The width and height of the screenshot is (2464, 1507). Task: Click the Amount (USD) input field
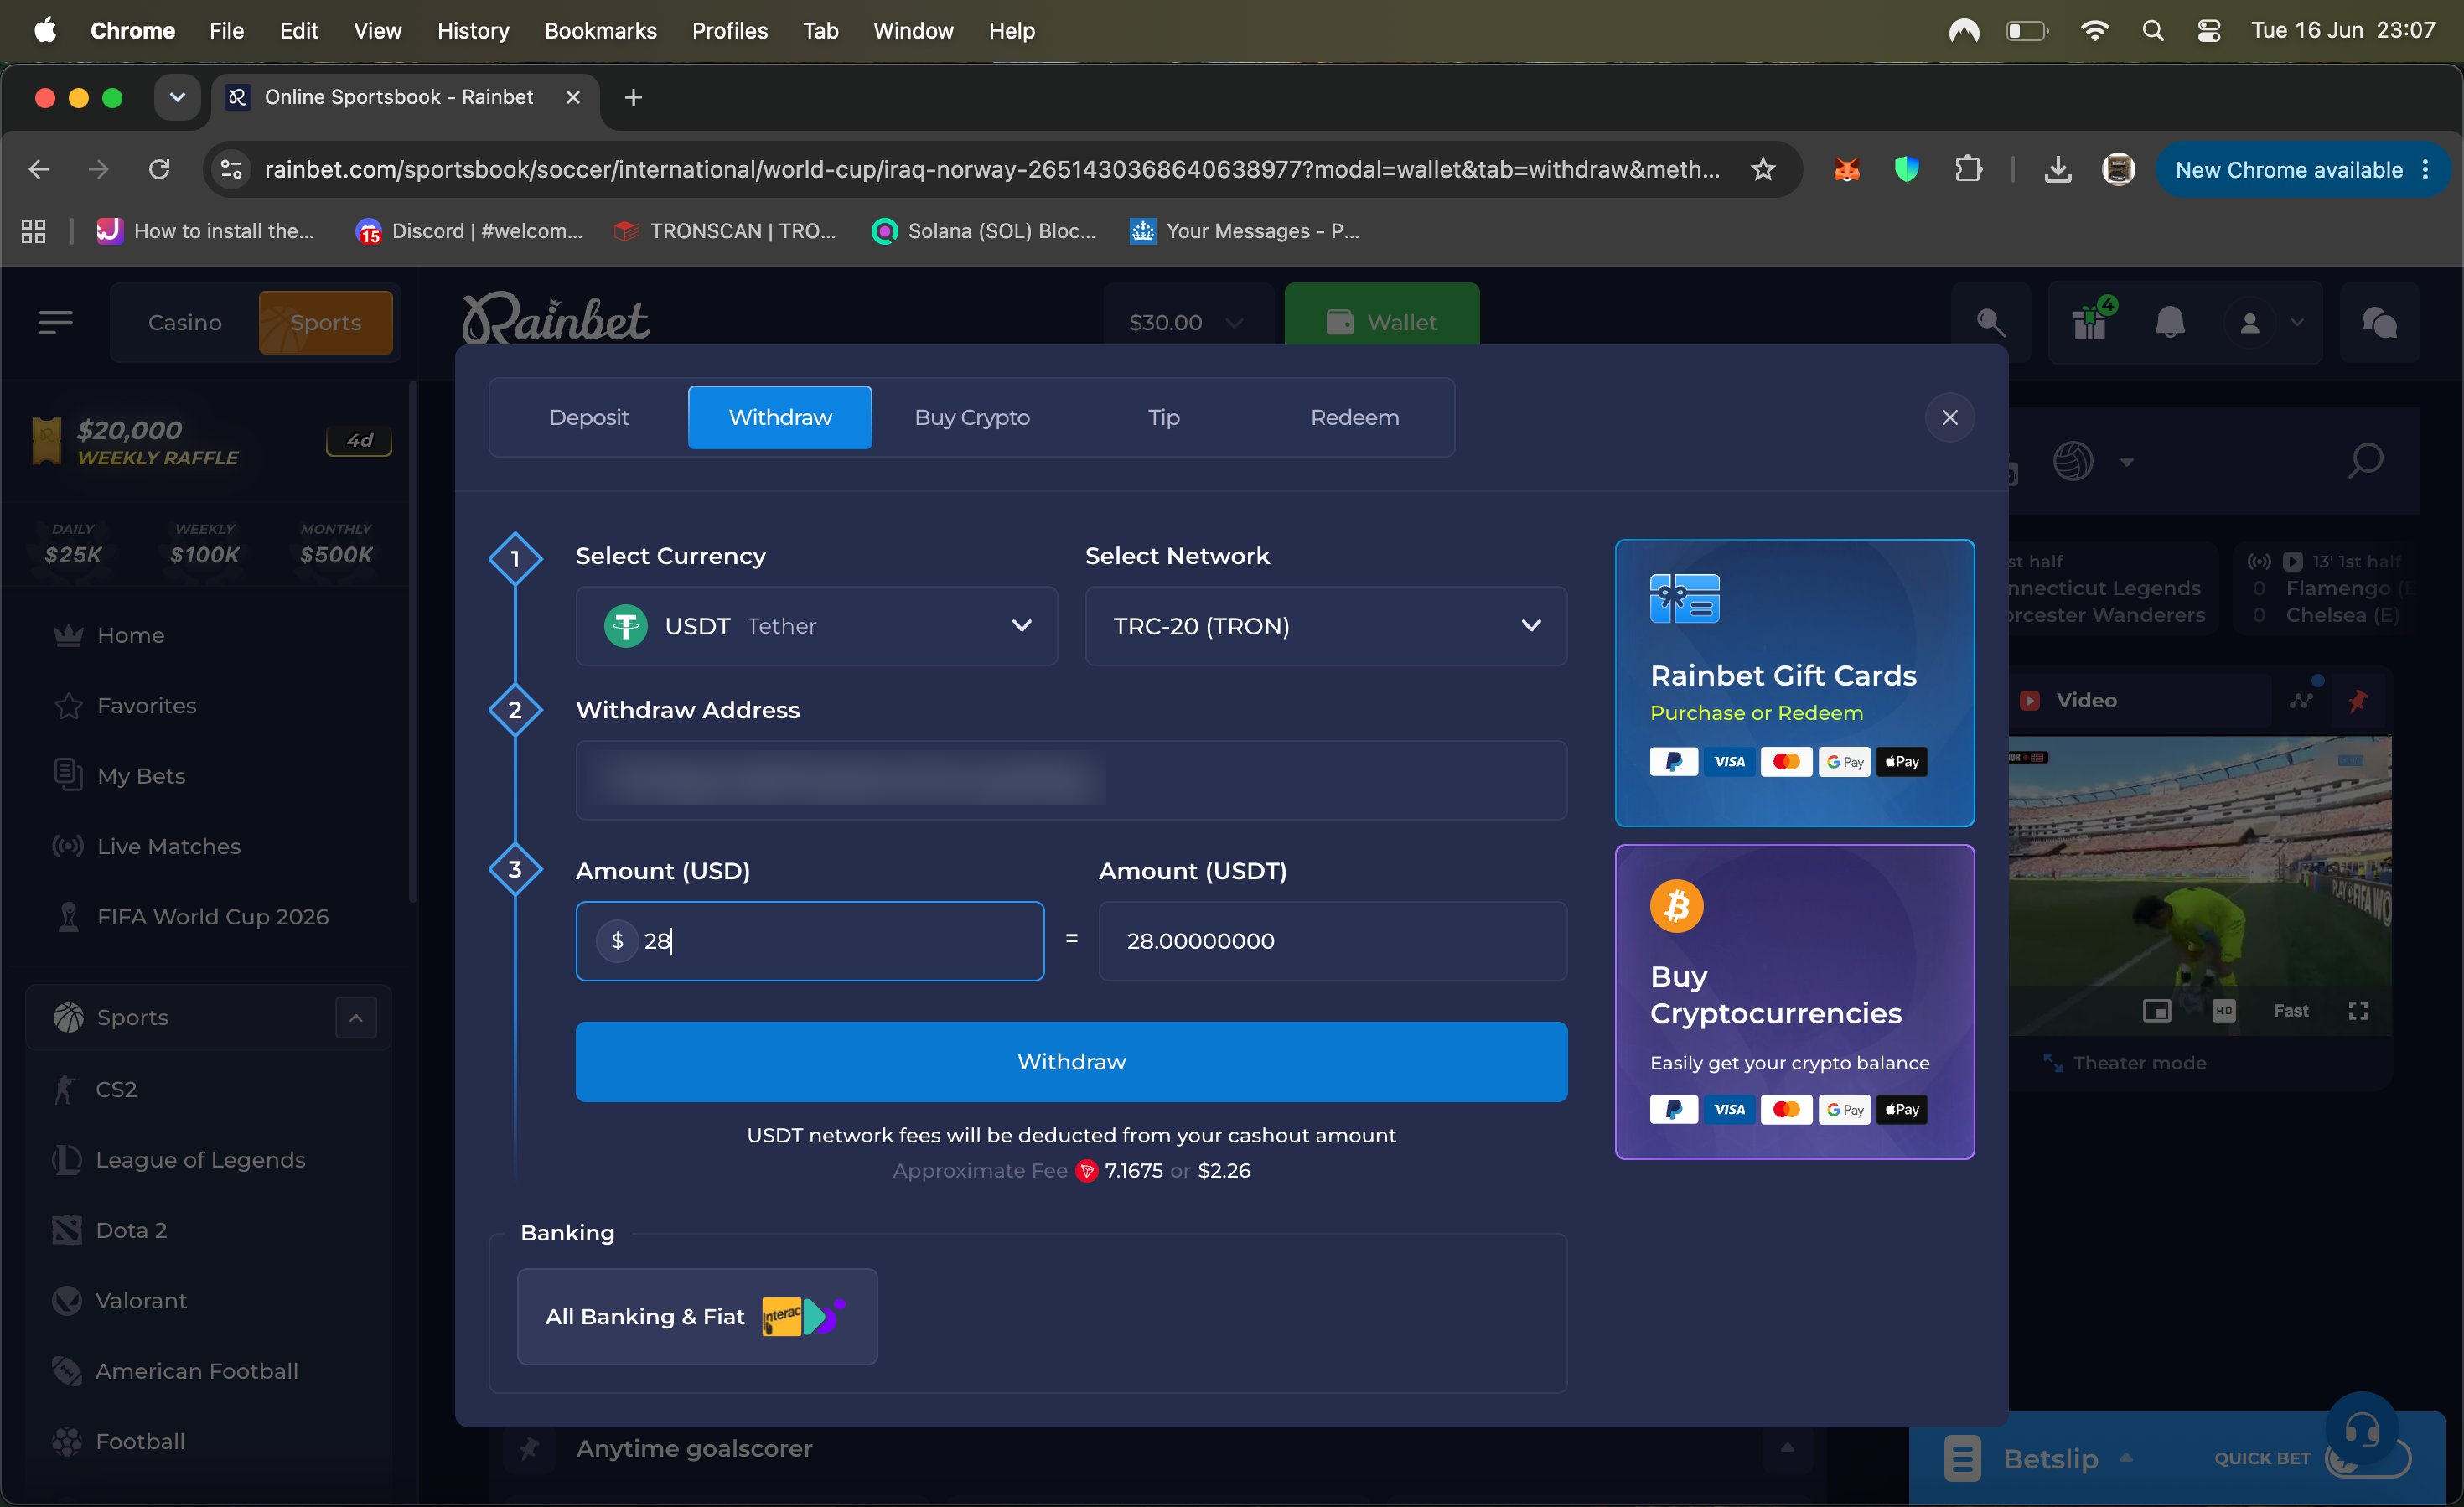pos(810,941)
